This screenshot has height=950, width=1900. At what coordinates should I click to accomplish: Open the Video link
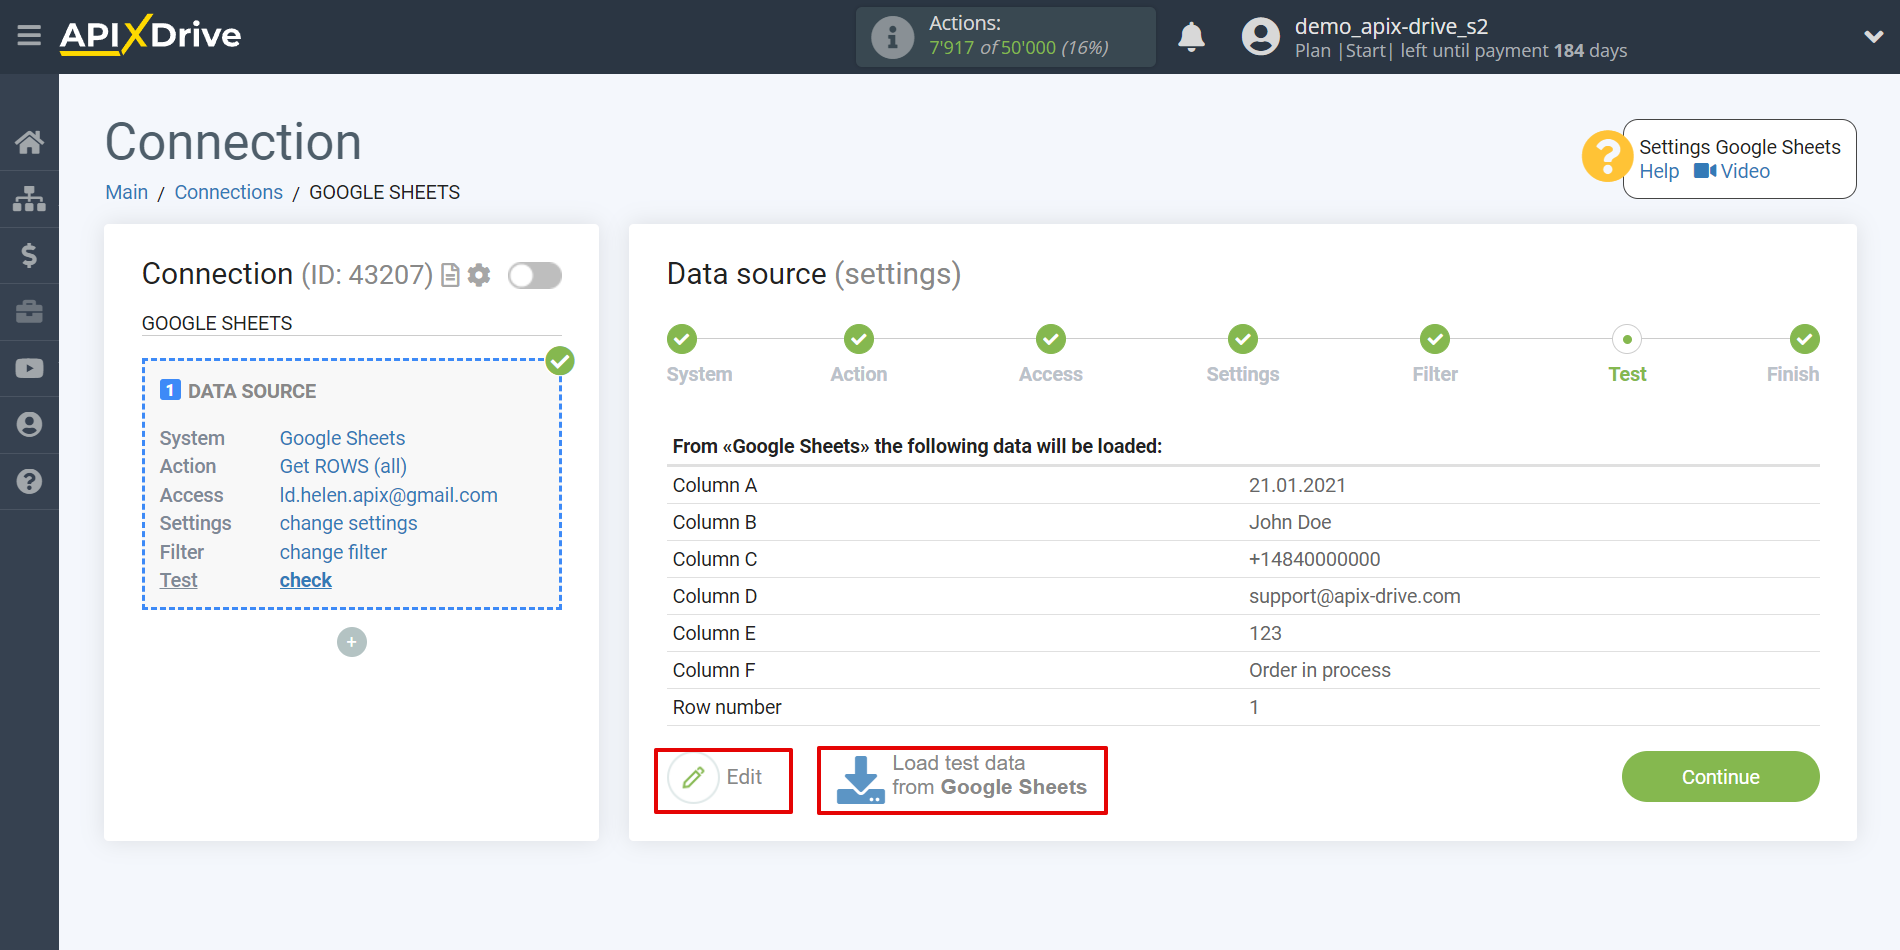[x=1732, y=171]
